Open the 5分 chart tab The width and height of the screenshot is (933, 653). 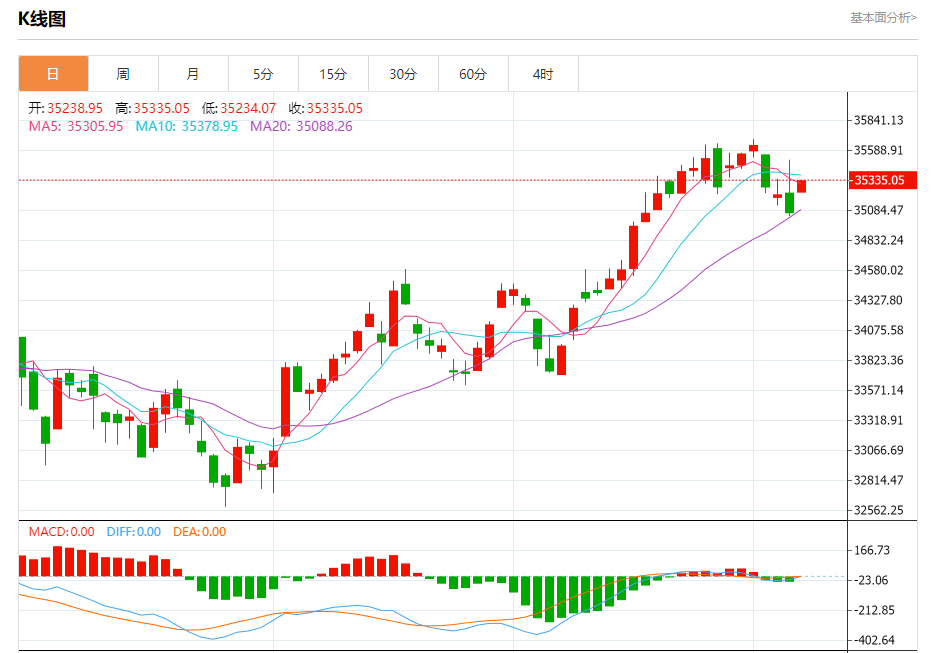[x=263, y=74]
